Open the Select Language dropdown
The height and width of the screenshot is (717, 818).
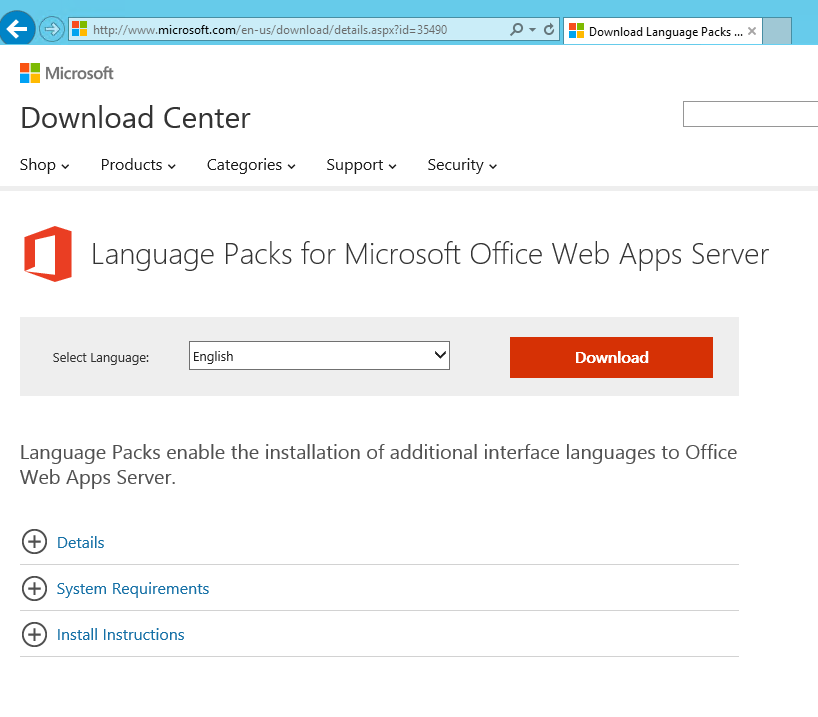[319, 356]
